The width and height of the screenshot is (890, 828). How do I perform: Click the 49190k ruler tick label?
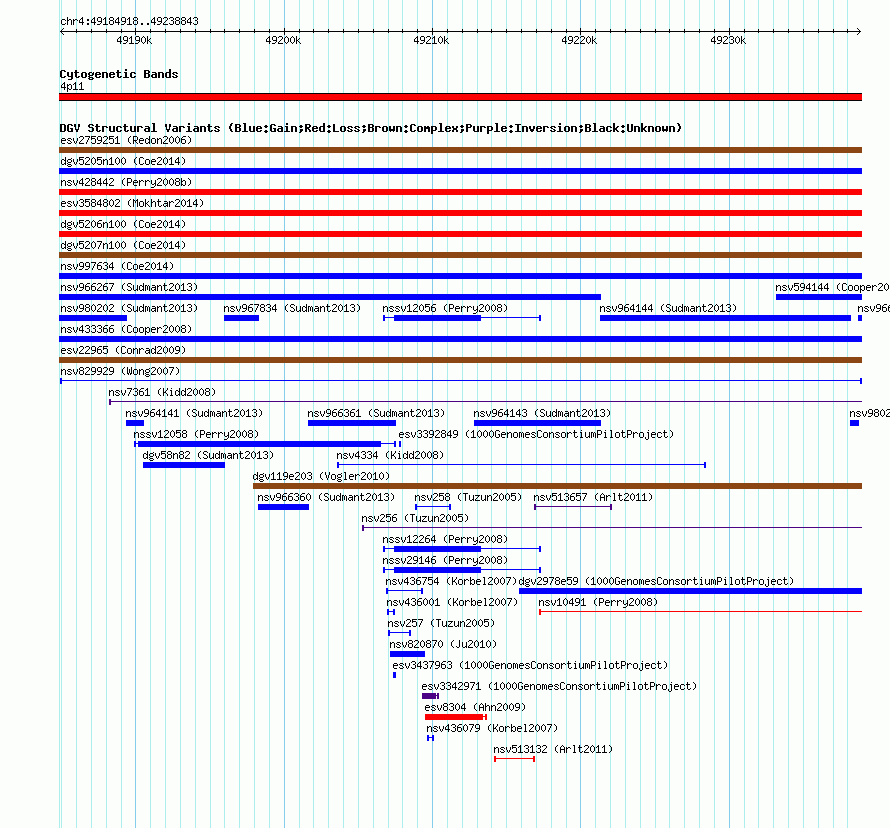point(134,40)
